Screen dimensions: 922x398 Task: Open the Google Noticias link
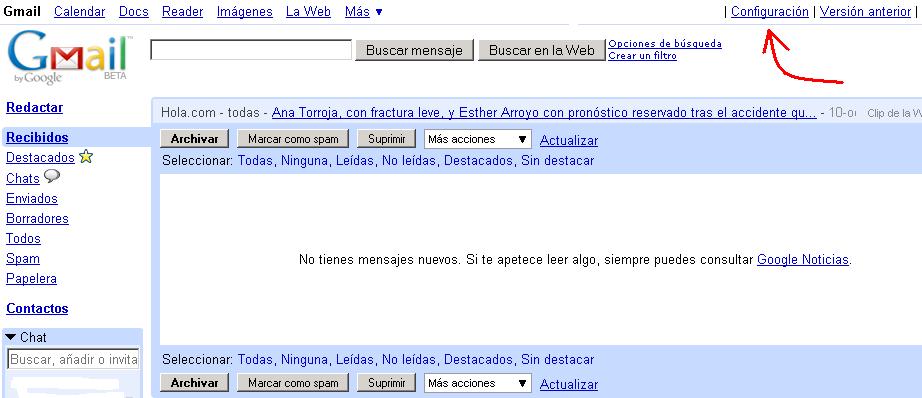click(803, 259)
